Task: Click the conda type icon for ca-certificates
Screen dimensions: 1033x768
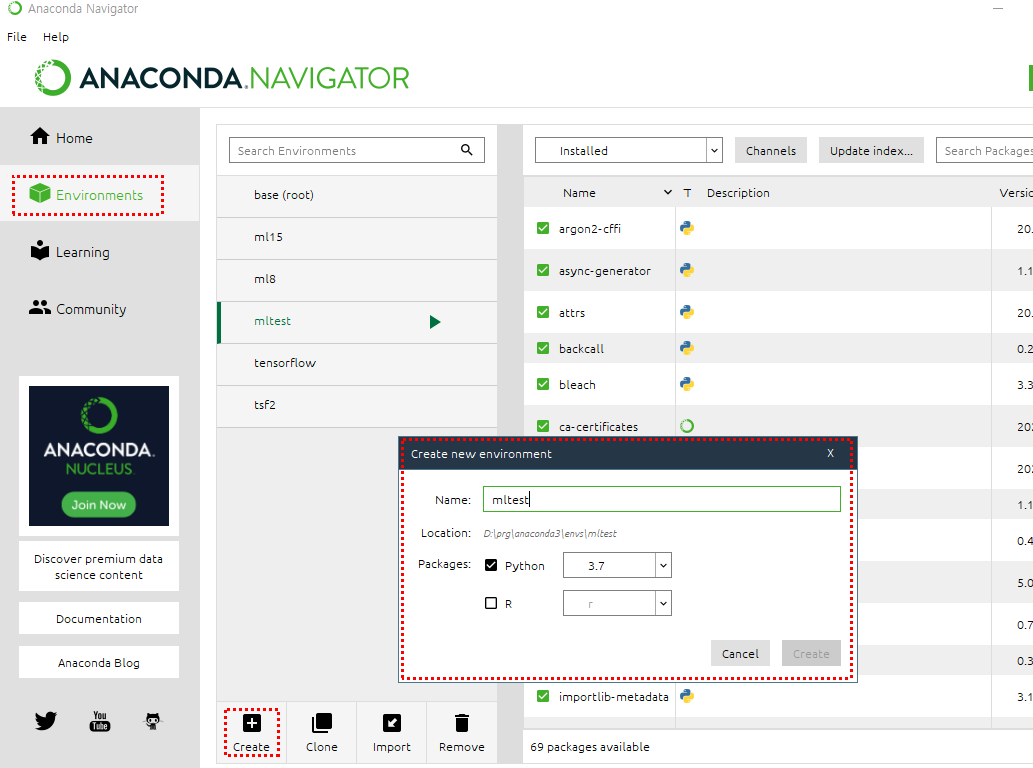Action: [687, 426]
